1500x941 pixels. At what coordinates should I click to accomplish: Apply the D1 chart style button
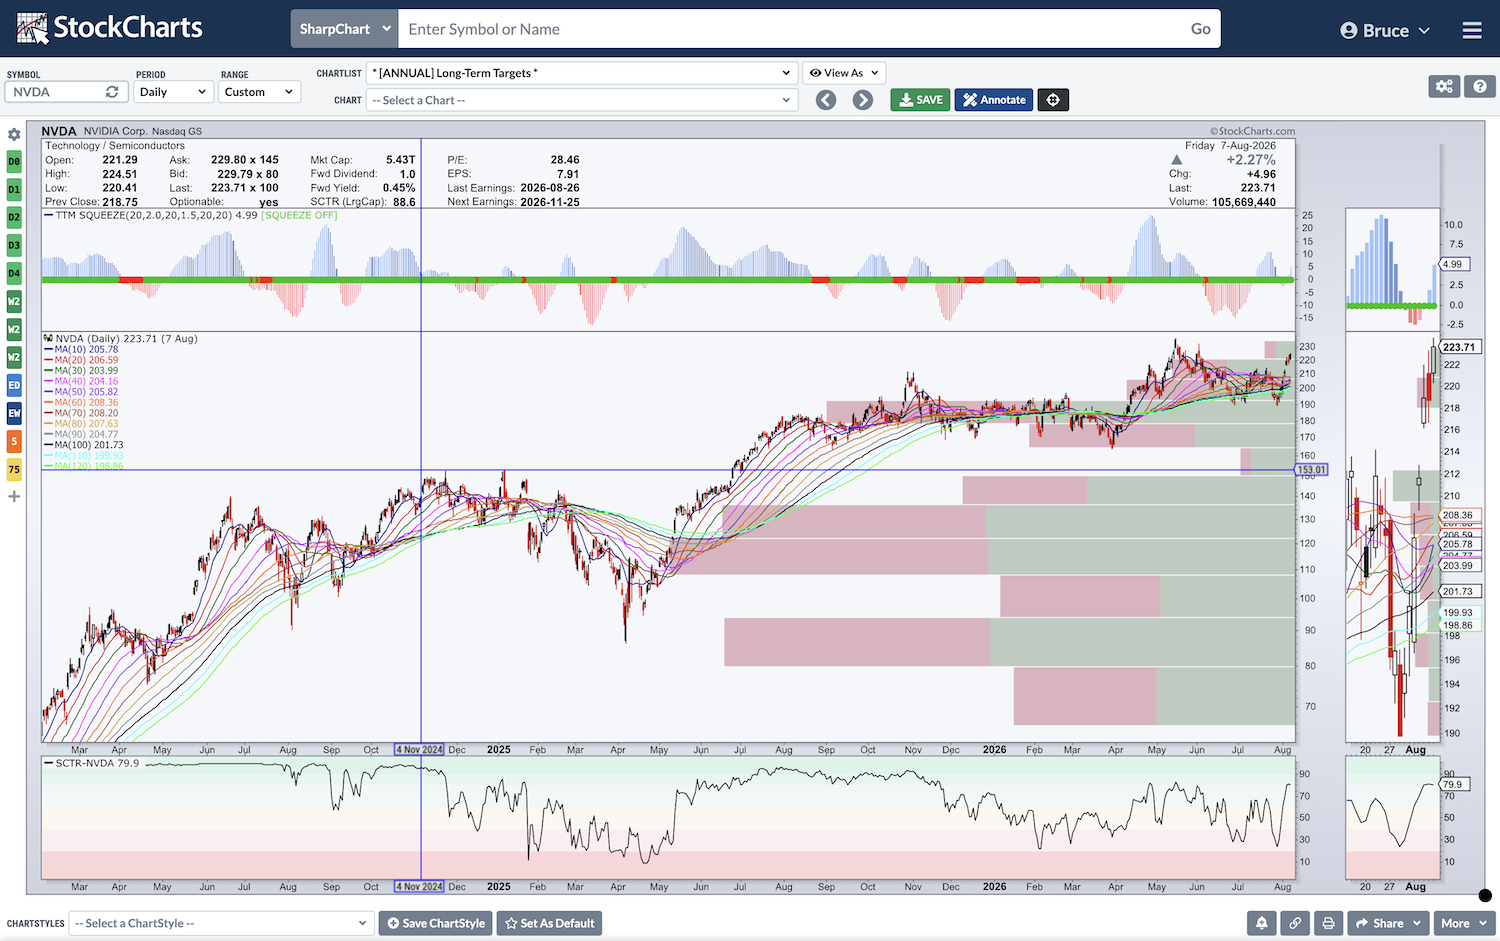14,189
